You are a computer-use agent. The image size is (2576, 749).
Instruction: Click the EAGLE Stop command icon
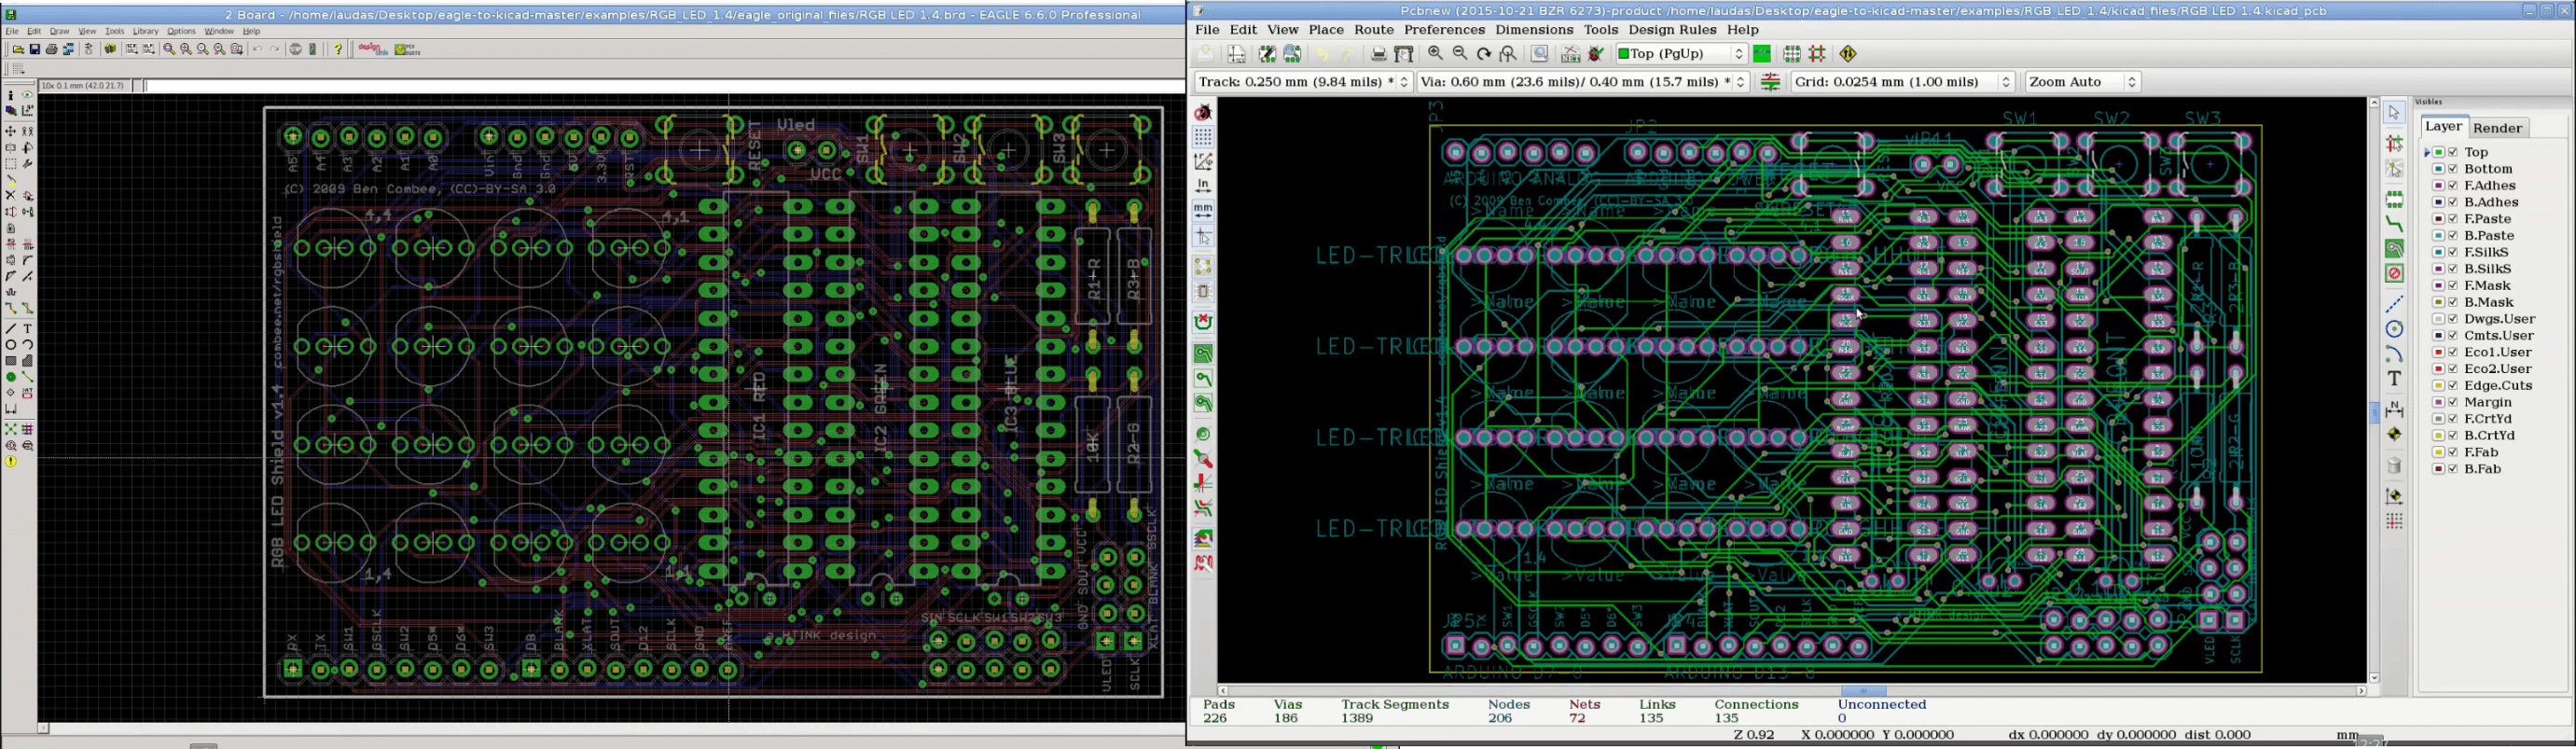pos(296,50)
